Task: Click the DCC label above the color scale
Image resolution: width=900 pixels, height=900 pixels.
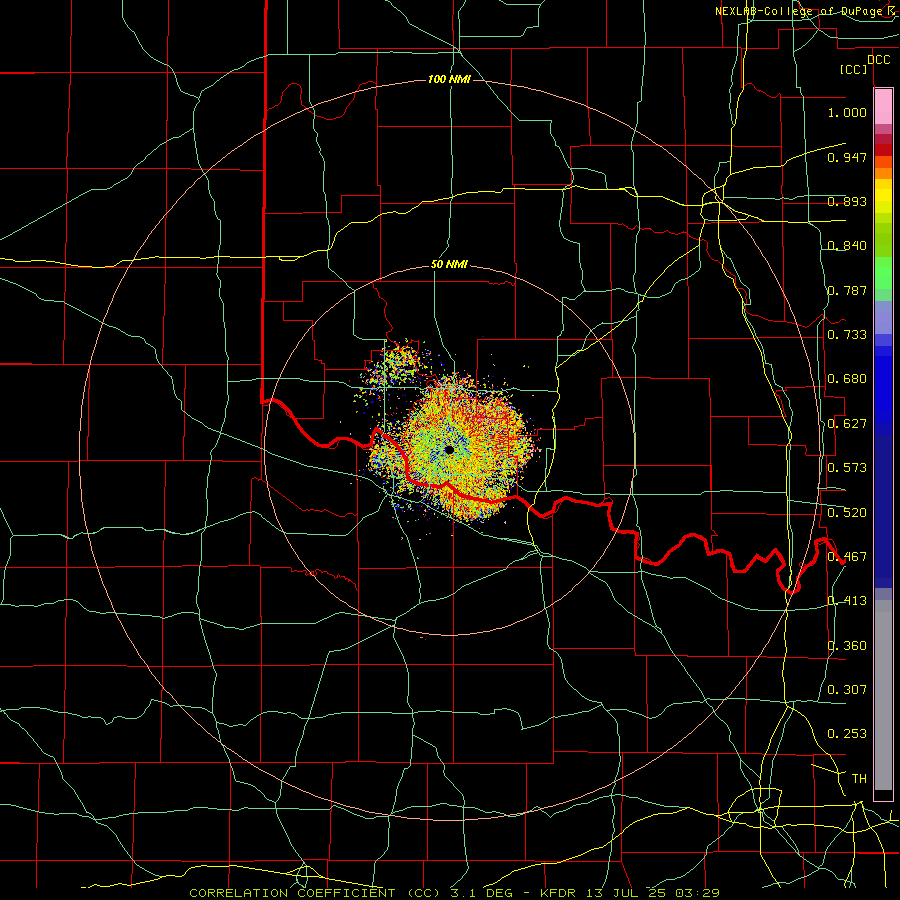Action: tap(879, 60)
